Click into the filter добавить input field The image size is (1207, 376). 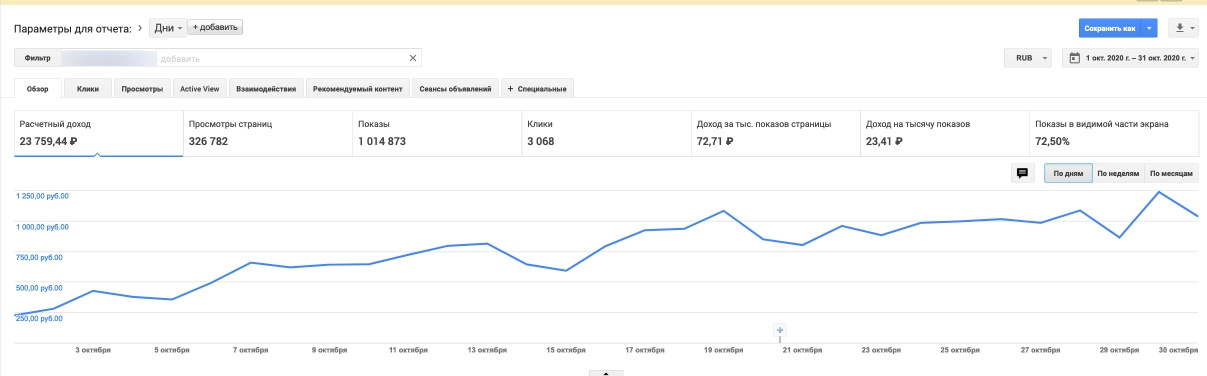pos(288,58)
